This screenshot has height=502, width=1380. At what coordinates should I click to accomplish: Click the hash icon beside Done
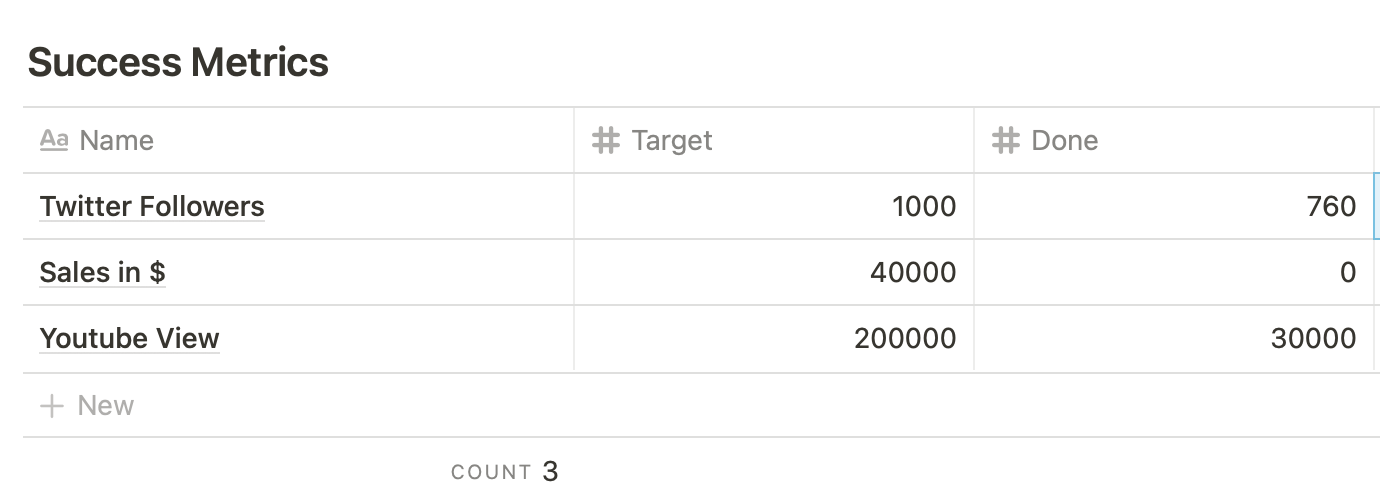[x=1005, y=140]
